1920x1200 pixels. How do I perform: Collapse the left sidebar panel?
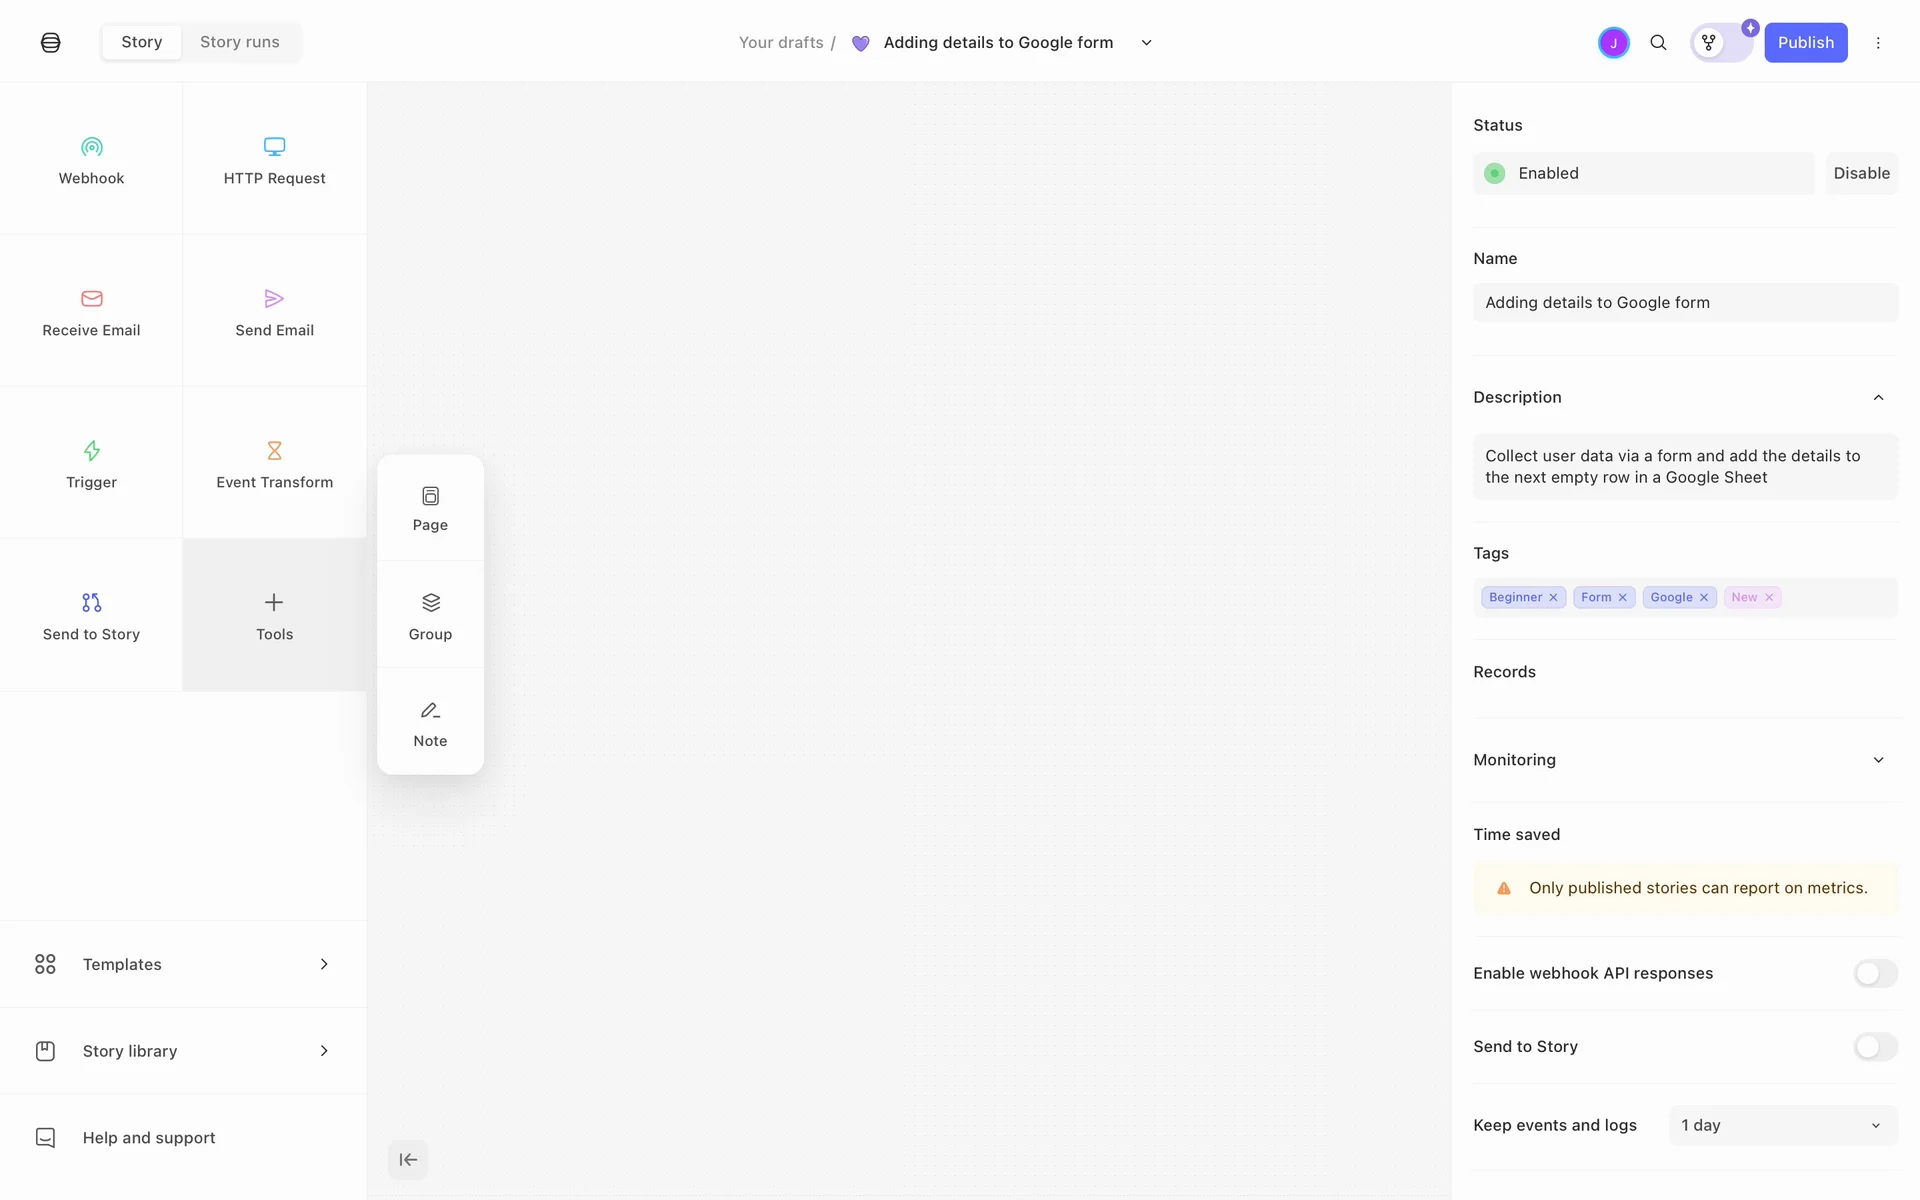coord(408,1160)
